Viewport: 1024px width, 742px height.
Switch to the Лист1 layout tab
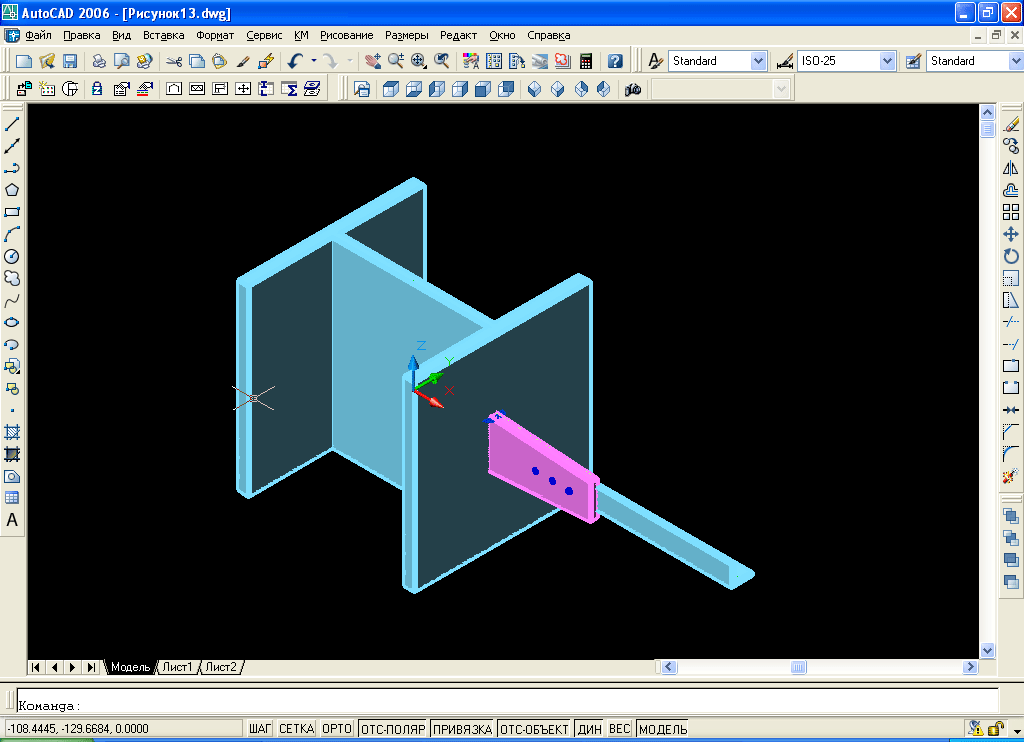(178, 667)
